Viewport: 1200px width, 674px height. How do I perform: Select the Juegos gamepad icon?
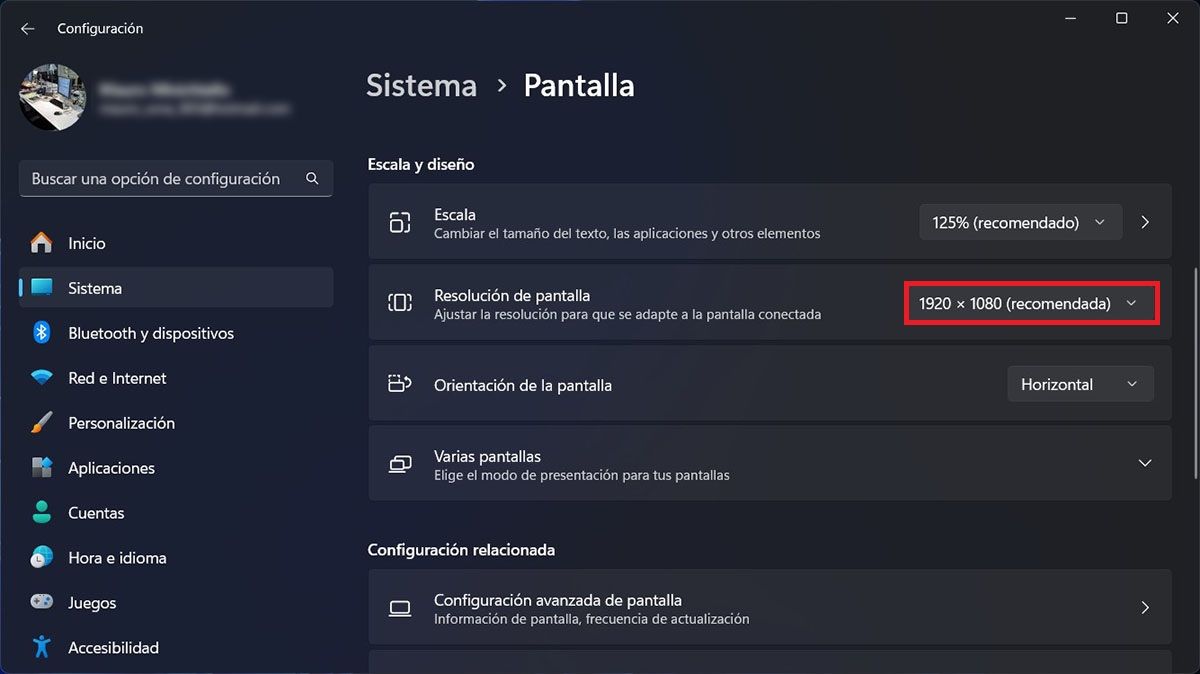(42, 603)
